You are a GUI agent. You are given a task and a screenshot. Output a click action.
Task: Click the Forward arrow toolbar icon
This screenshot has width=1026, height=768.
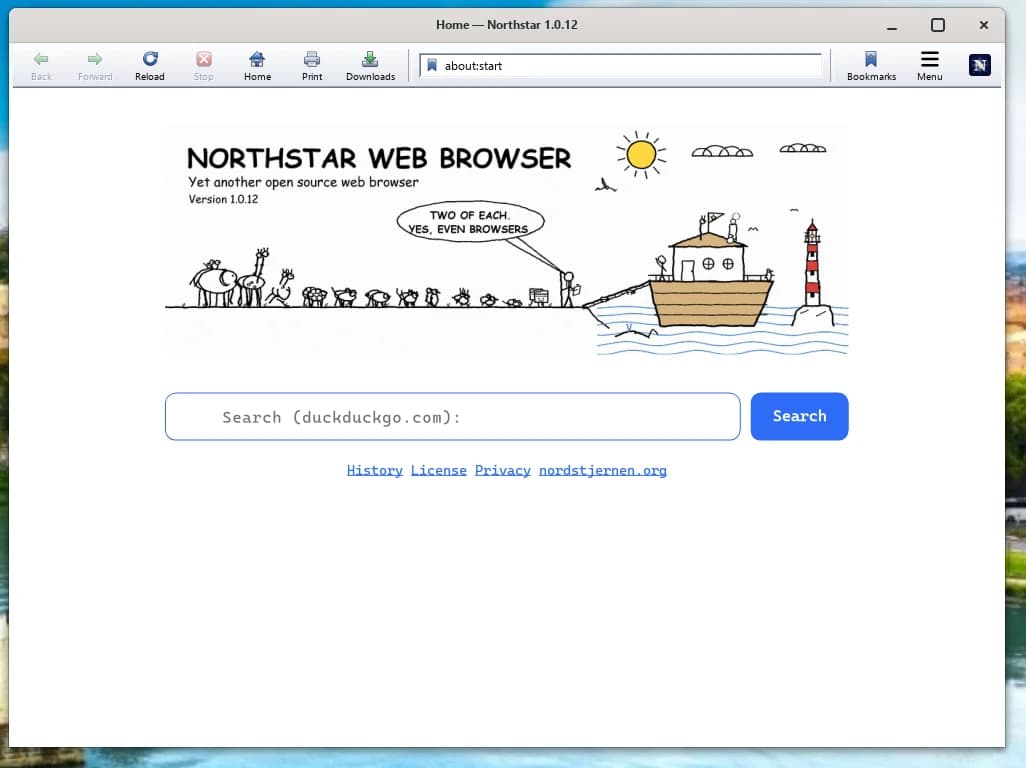click(95, 60)
